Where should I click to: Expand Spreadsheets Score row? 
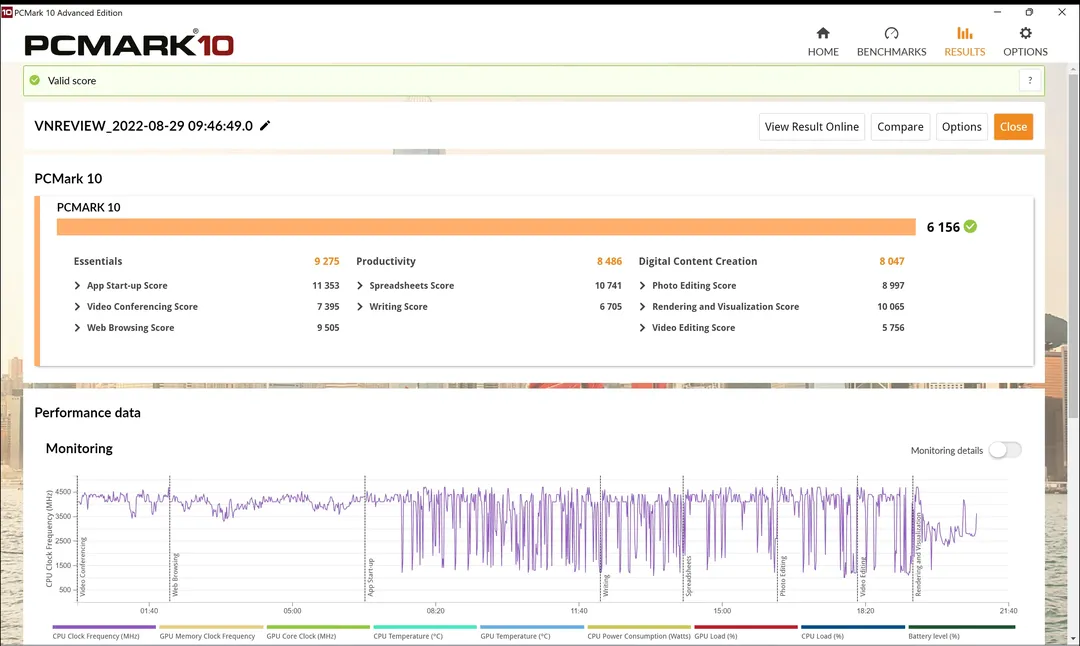(361, 286)
